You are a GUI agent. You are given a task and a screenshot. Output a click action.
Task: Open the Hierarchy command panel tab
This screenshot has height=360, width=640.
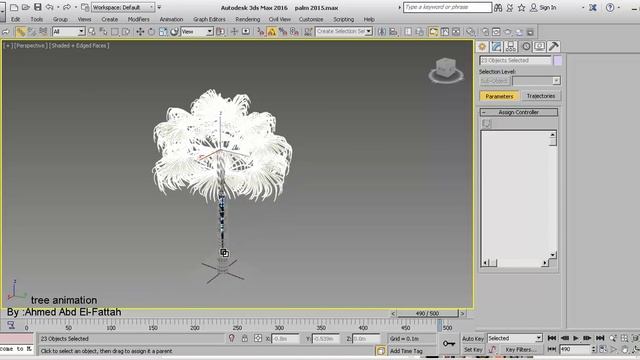tap(511, 47)
